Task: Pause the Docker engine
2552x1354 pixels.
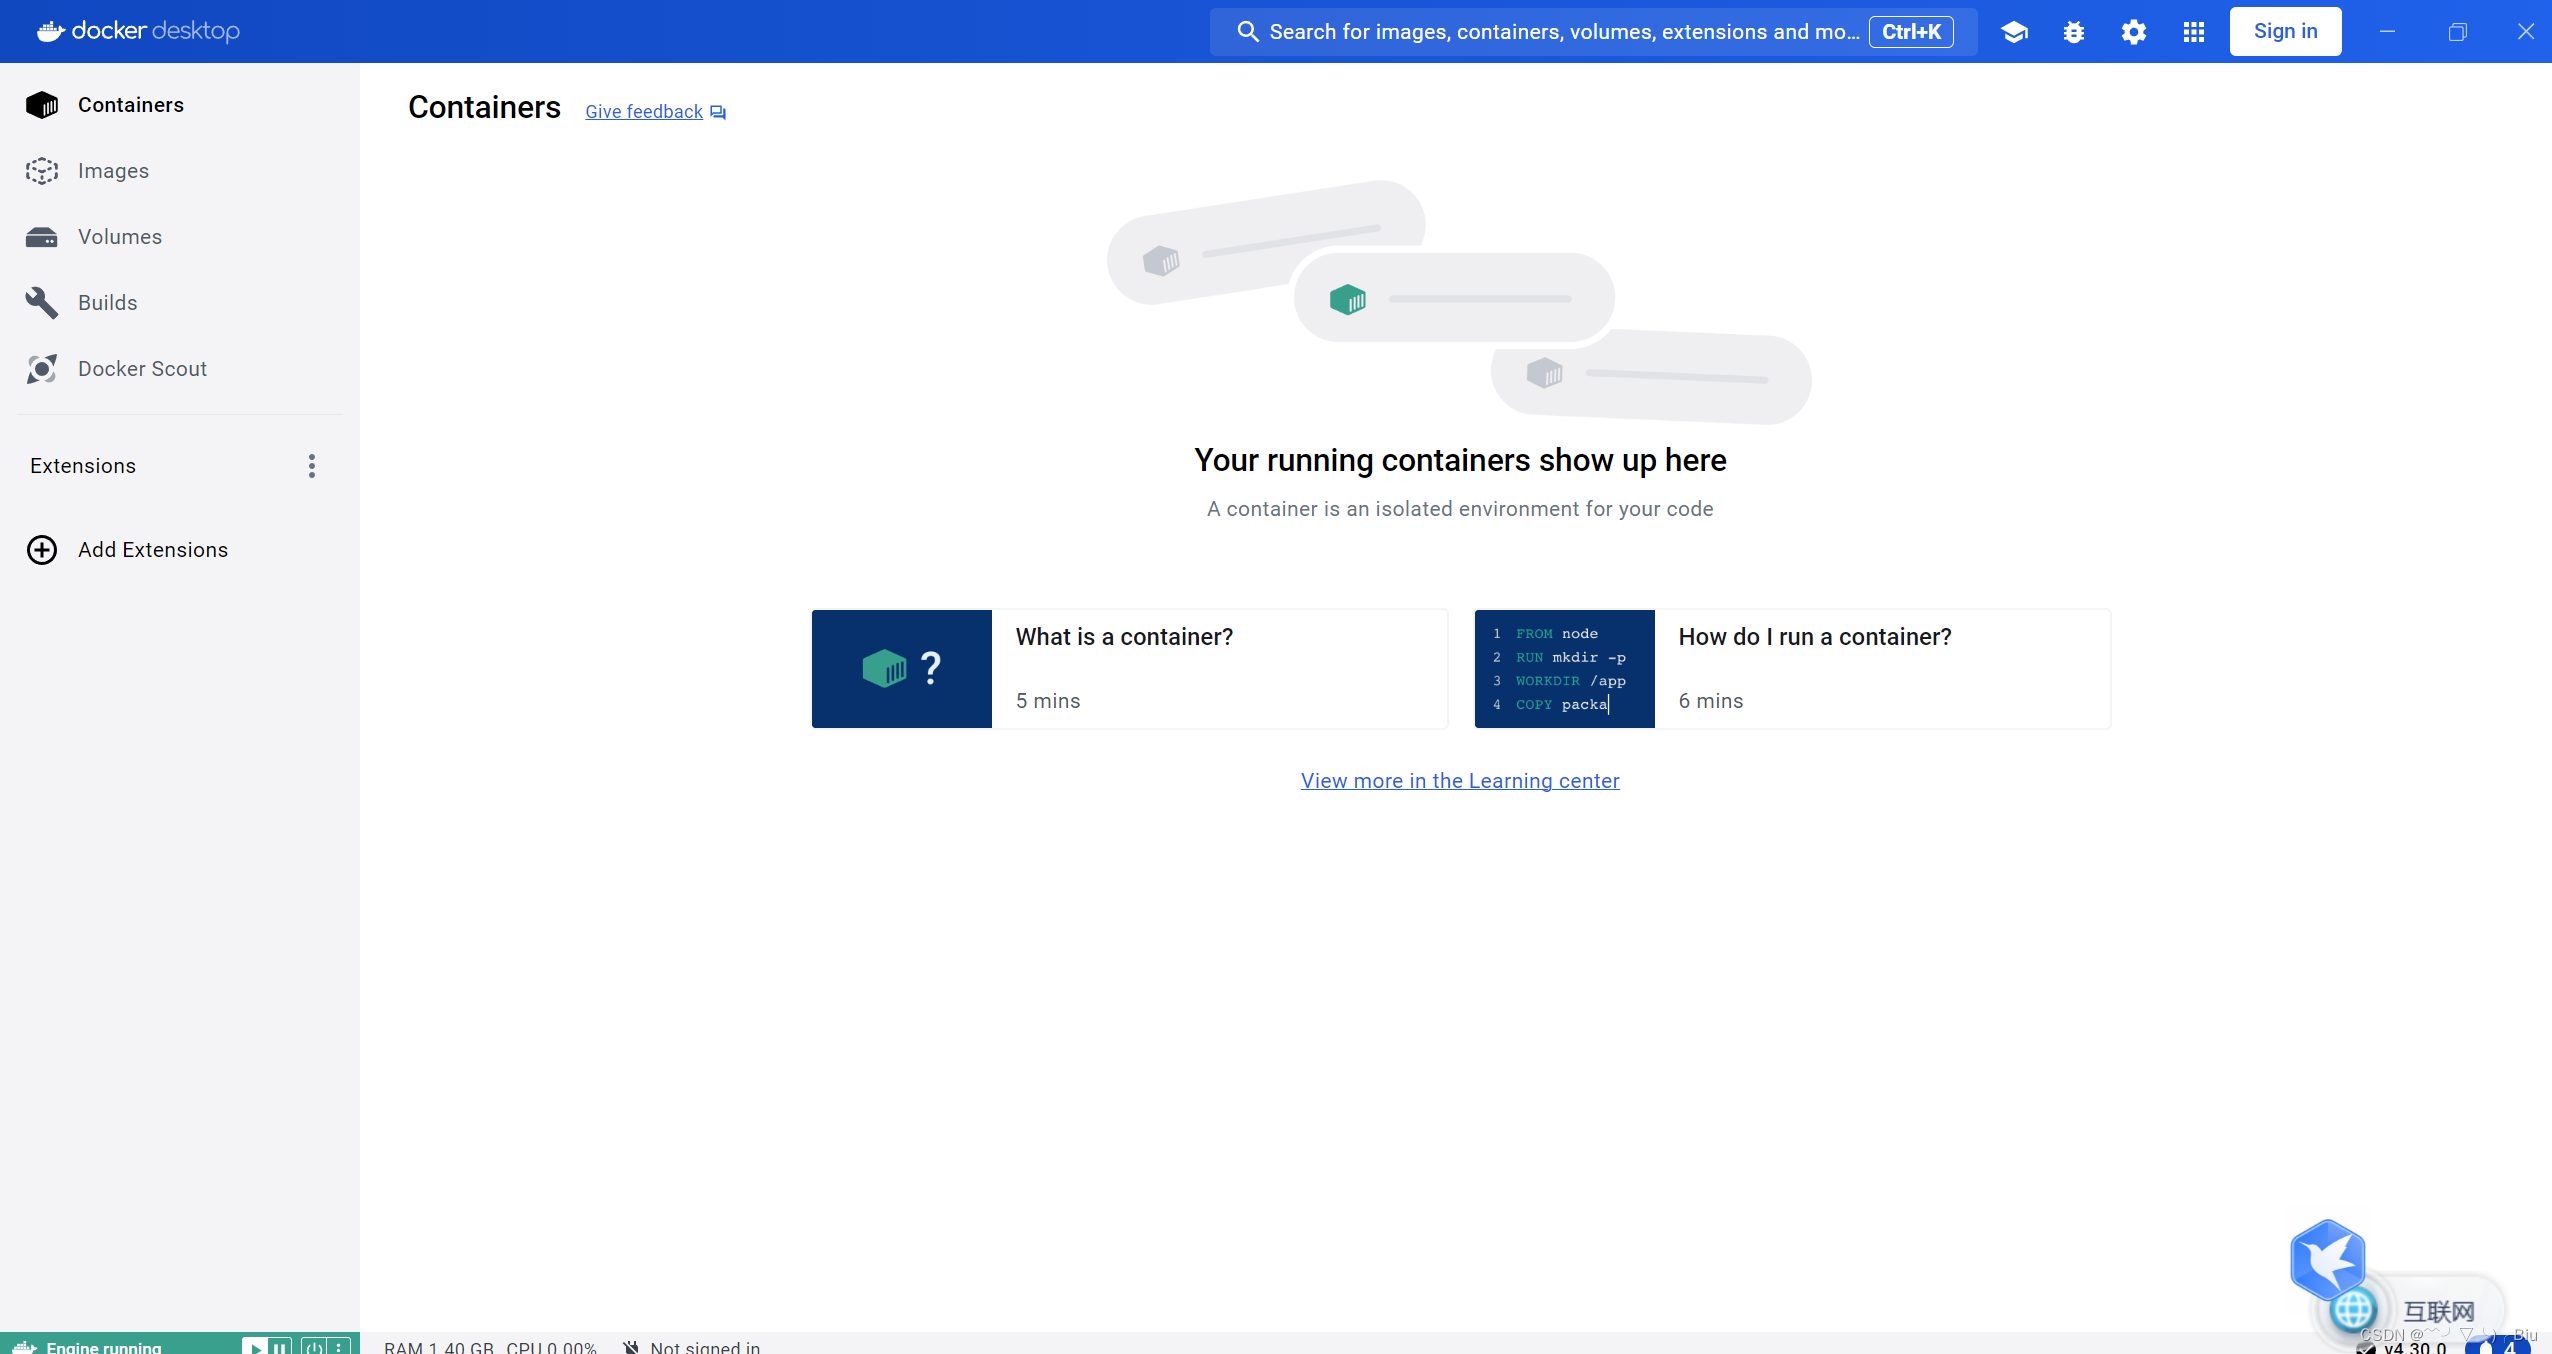Action: point(280,1346)
